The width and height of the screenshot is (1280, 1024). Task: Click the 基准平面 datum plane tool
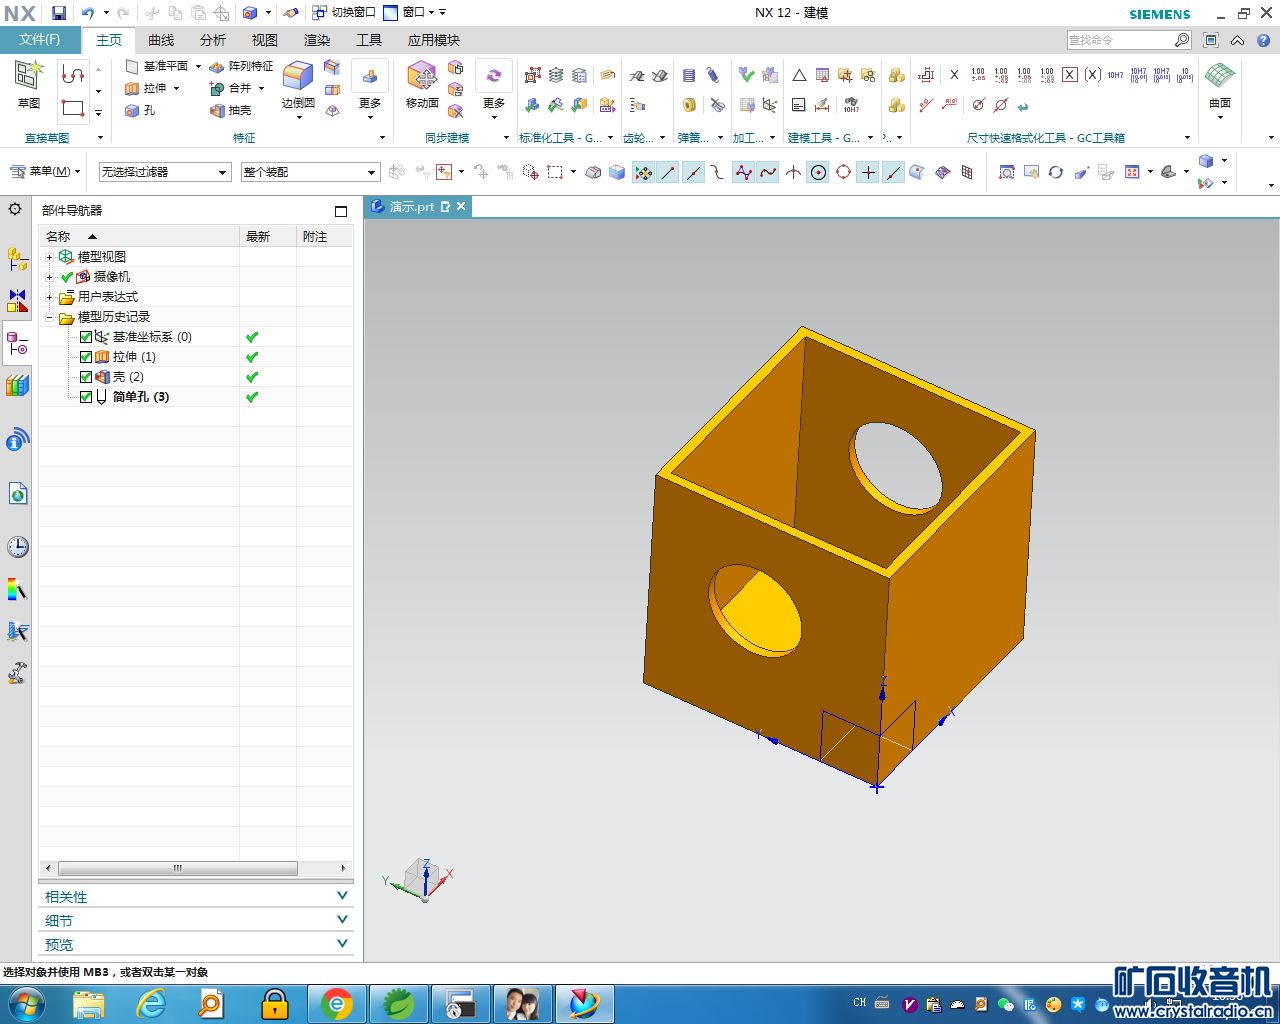(x=157, y=66)
